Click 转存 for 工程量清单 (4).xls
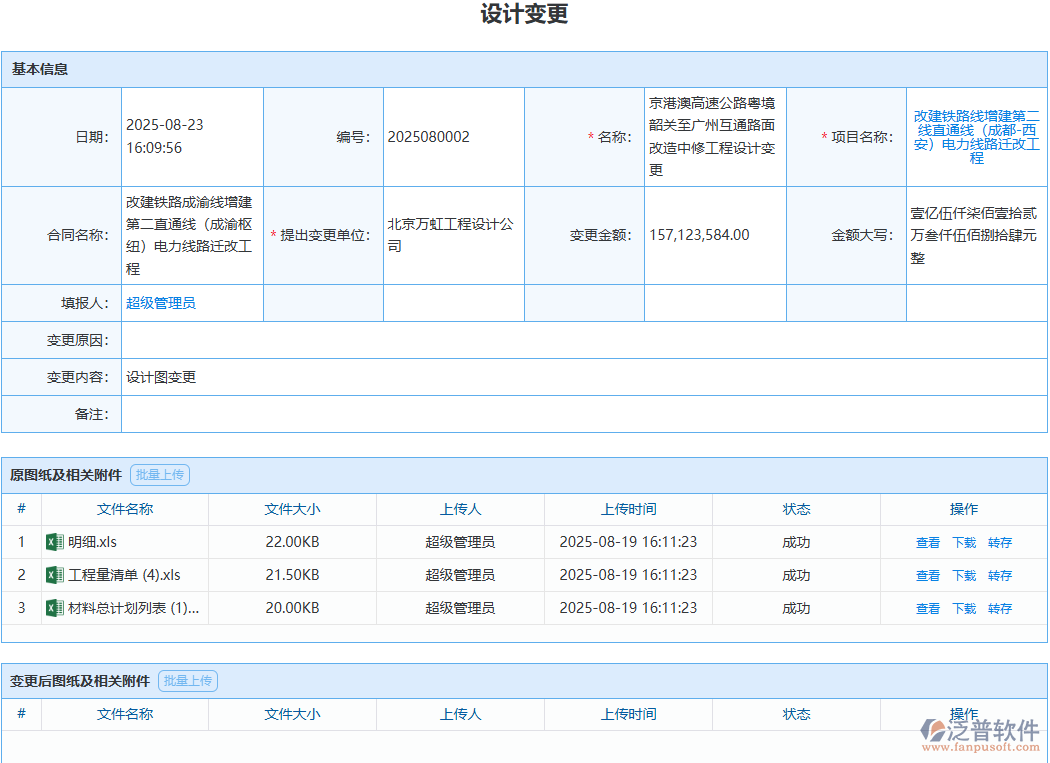1050x763 pixels. coord(999,574)
